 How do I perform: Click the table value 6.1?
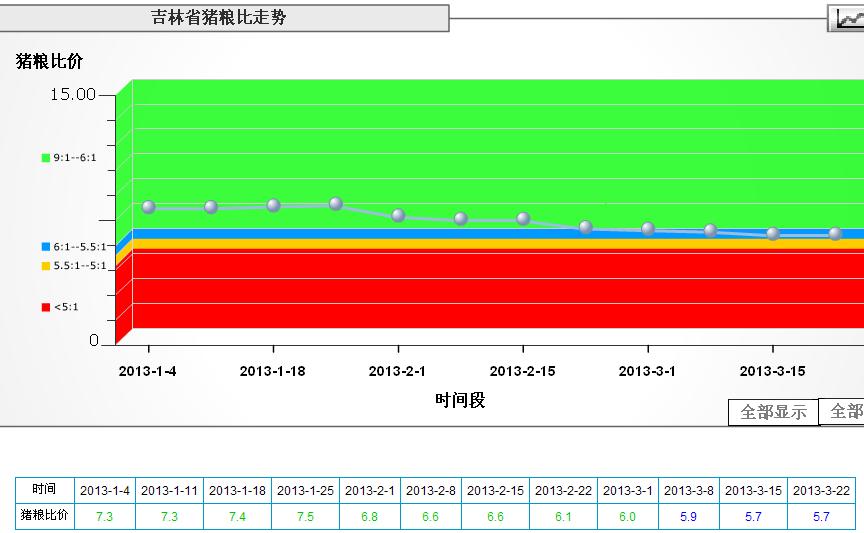click(563, 517)
